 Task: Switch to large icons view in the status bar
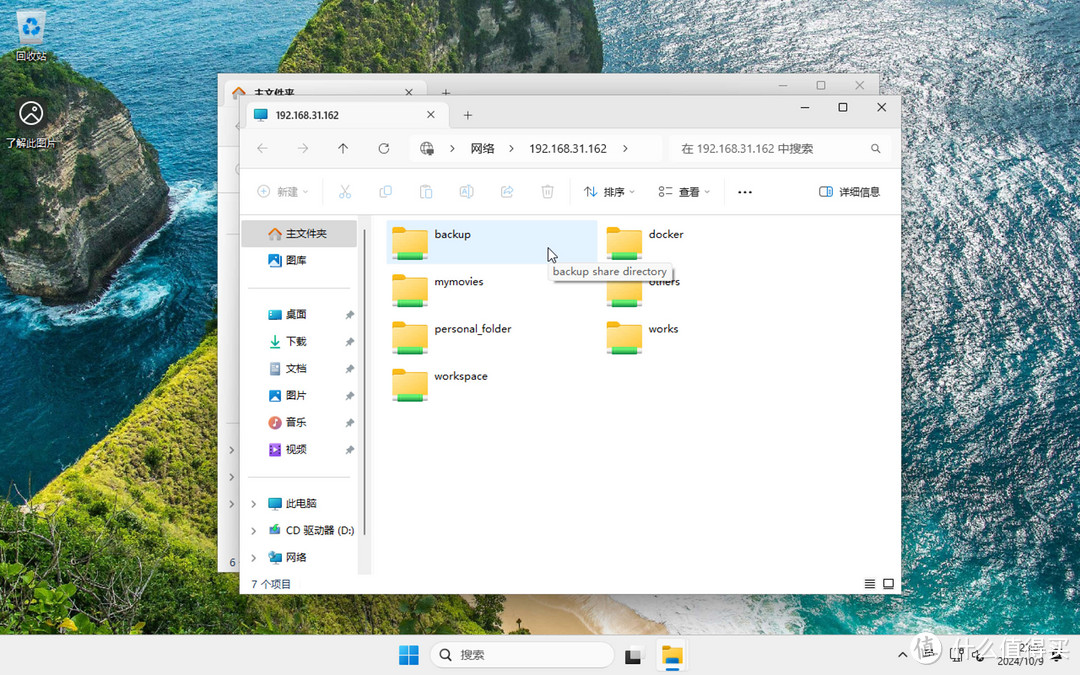888,583
